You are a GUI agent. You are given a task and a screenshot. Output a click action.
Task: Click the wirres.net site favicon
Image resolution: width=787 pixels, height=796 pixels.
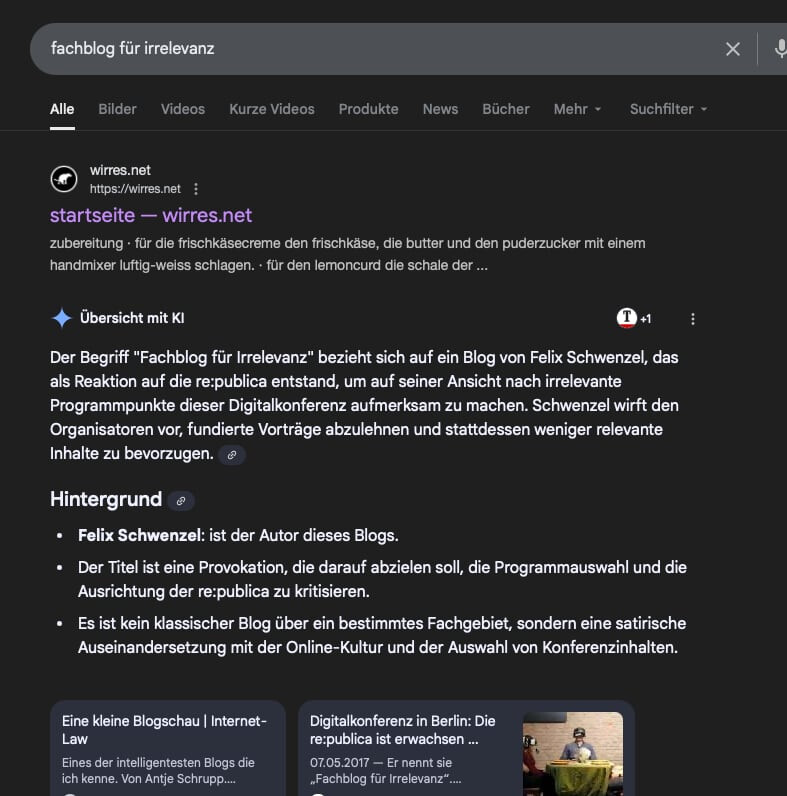coord(64,179)
